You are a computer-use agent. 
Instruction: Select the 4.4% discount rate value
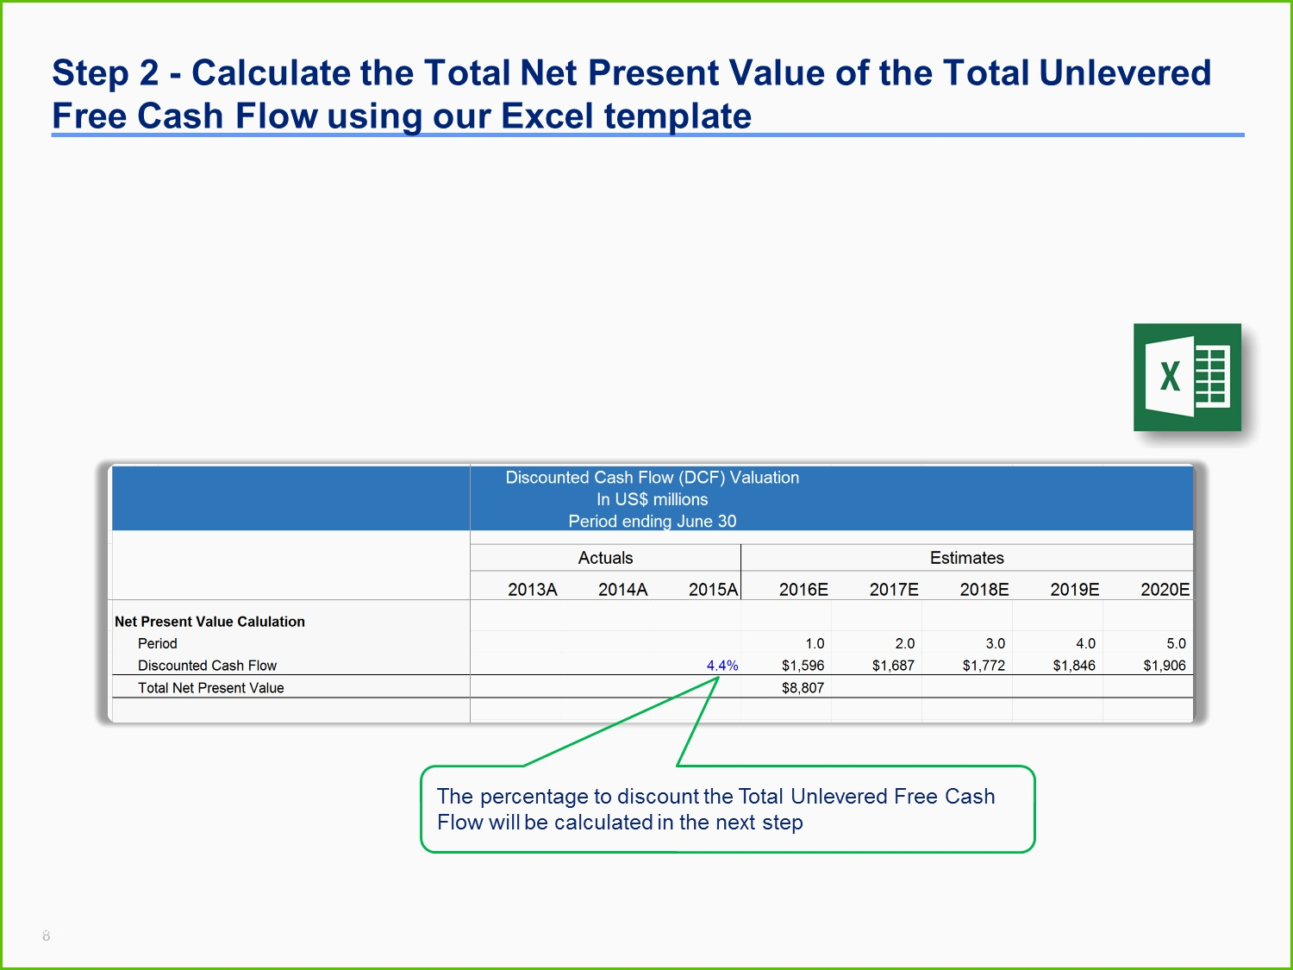(x=724, y=664)
